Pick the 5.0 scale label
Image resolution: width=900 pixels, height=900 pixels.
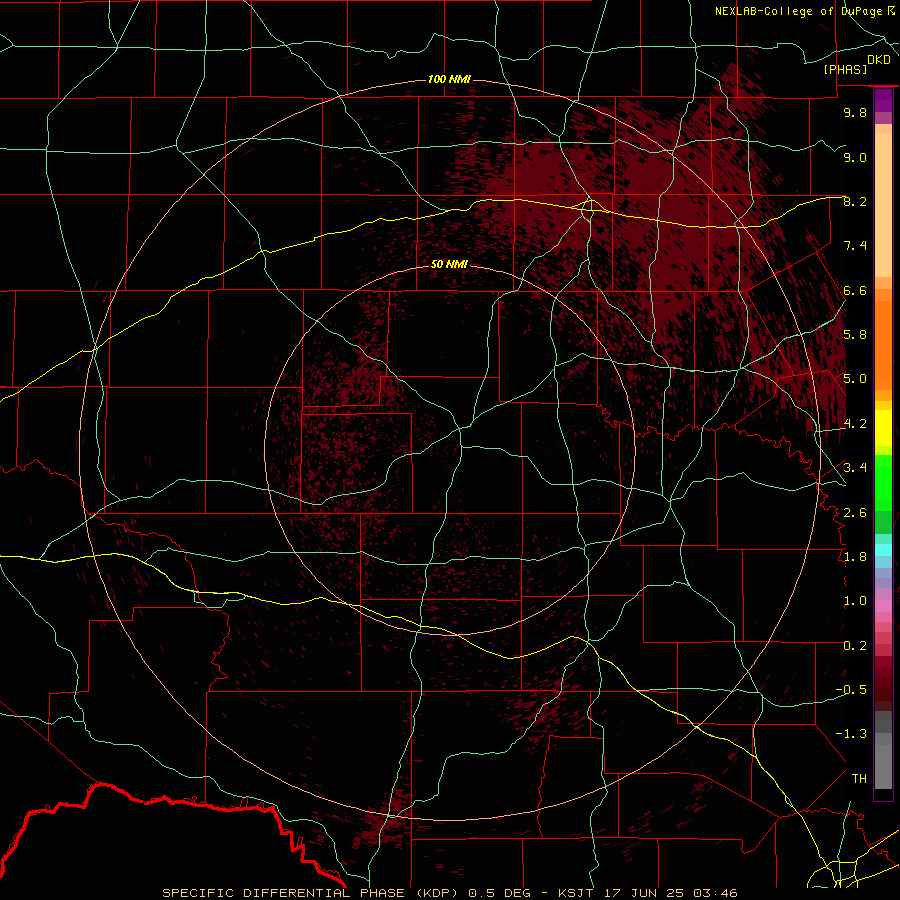855,379
